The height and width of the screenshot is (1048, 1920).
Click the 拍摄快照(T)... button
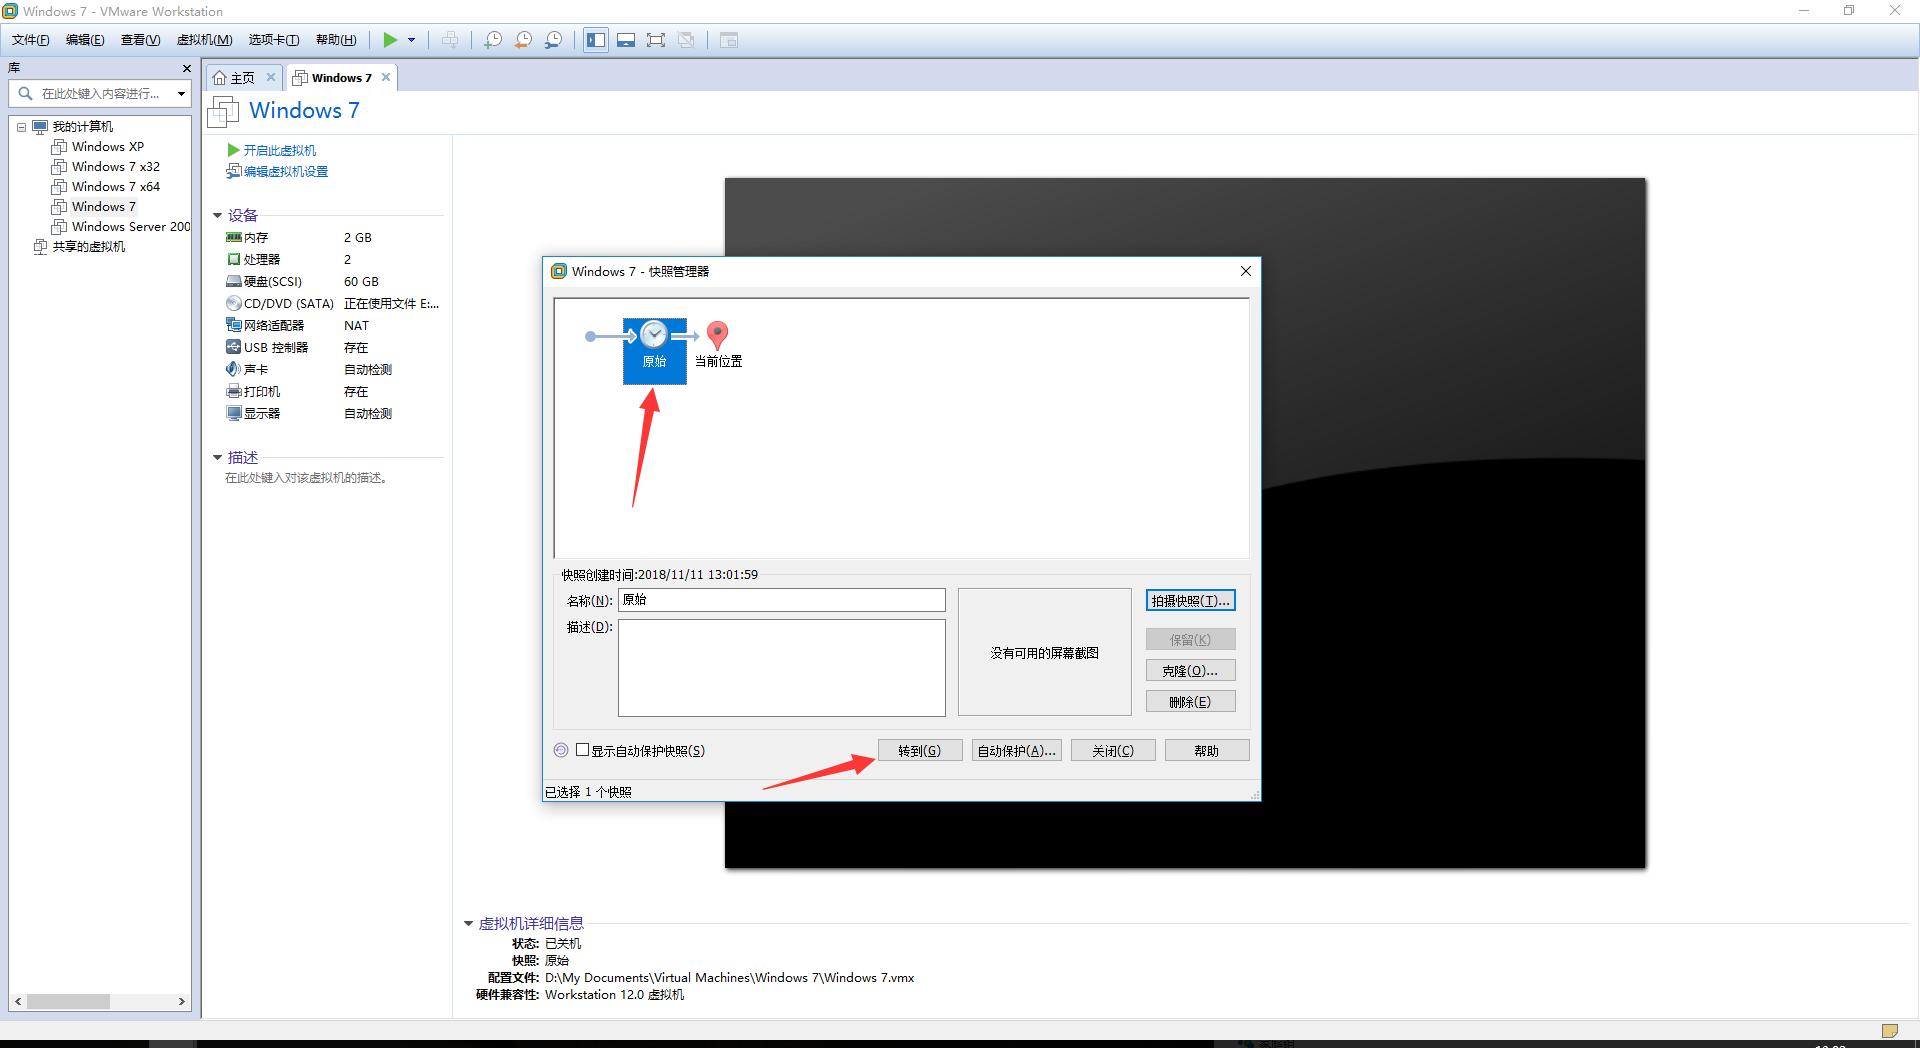coord(1190,601)
